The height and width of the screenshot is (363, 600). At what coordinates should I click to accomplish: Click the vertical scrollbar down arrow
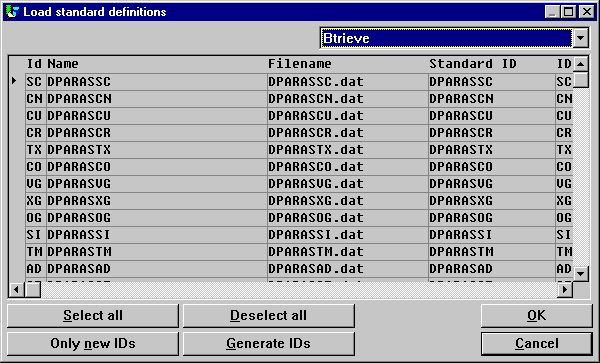(x=580, y=273)
